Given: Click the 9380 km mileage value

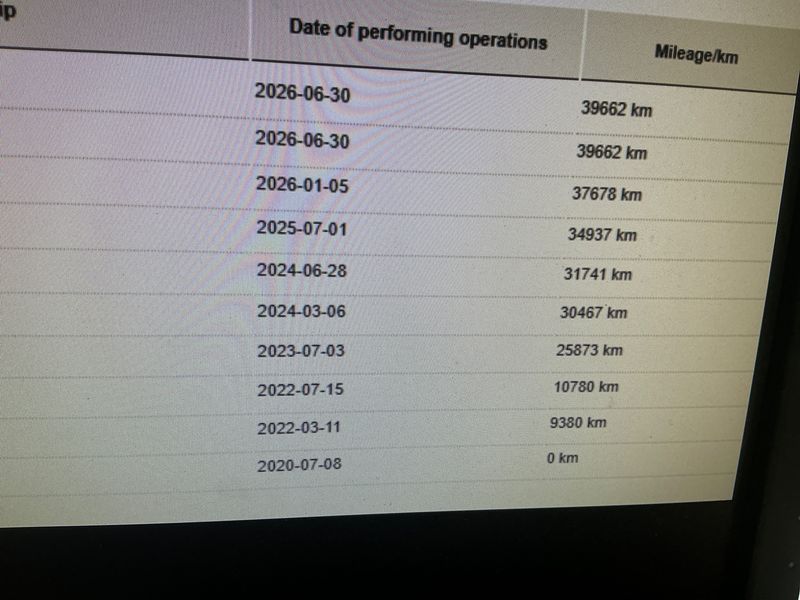Looking at the screenshot, I should point(578,422).
